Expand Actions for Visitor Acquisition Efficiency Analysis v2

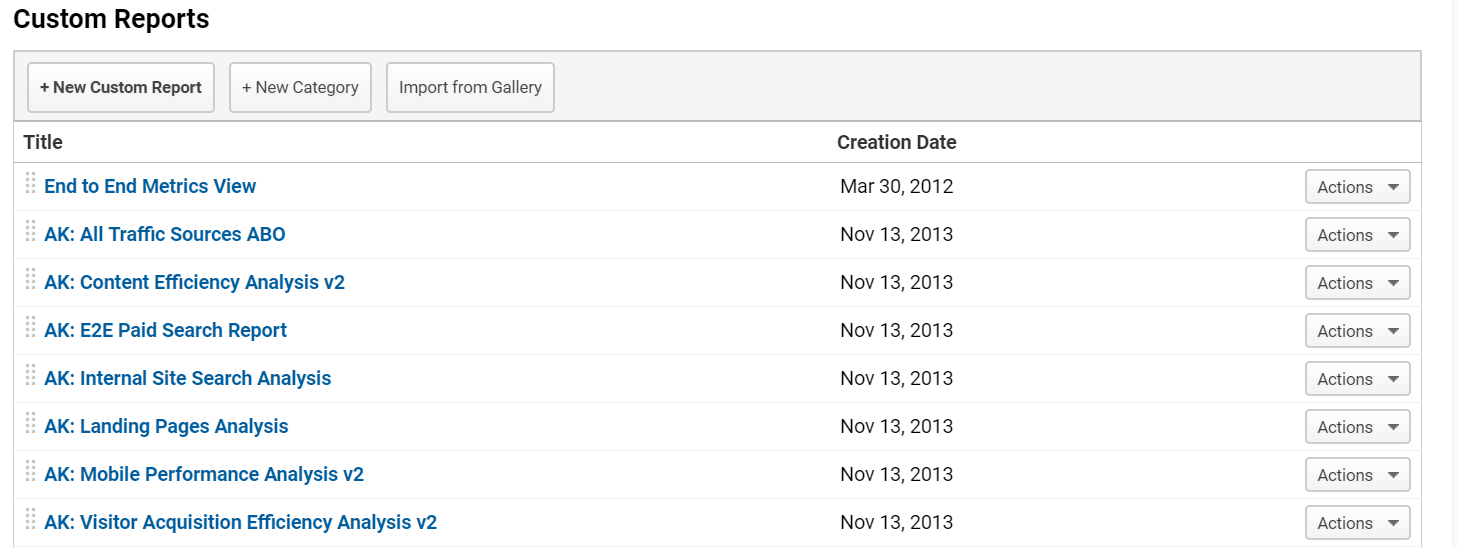pyautogui.click(x=1357, y=523)
